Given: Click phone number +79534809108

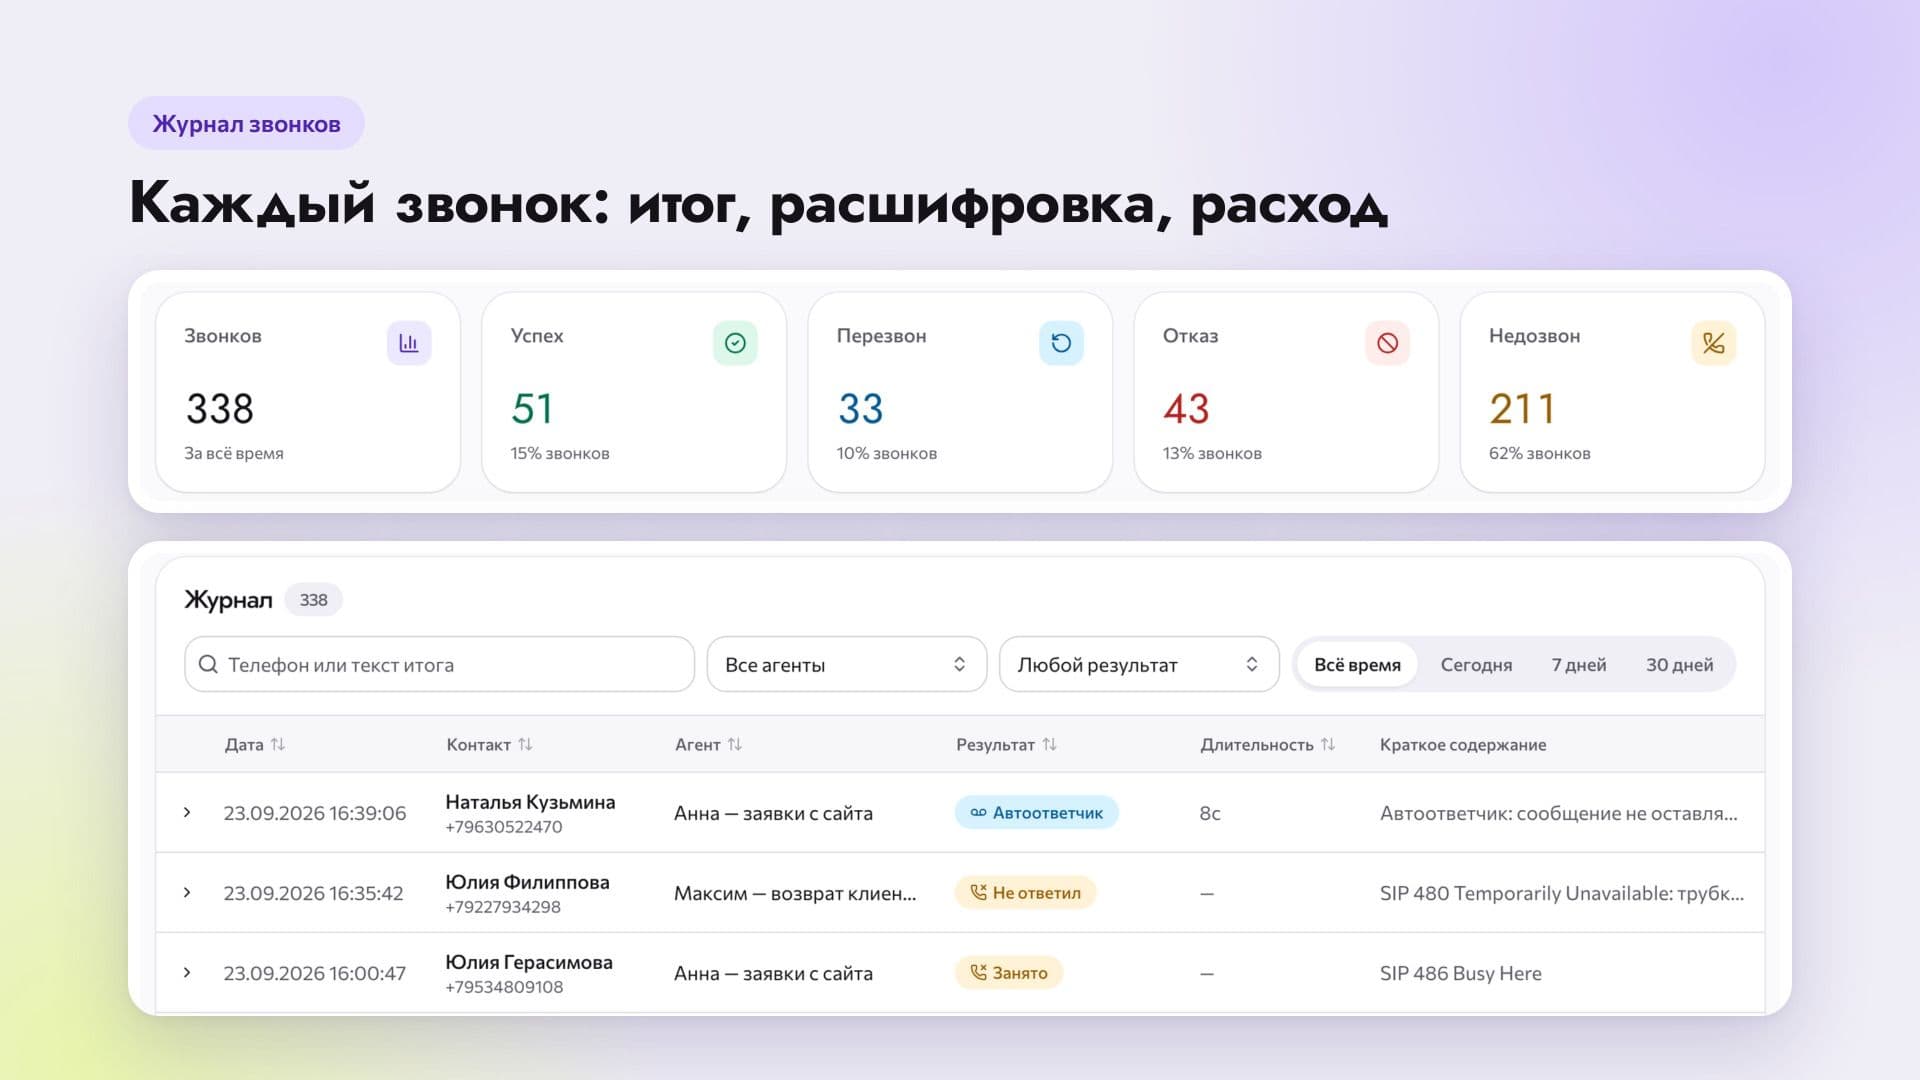Looking at the screenshot, I should (504, 986).
